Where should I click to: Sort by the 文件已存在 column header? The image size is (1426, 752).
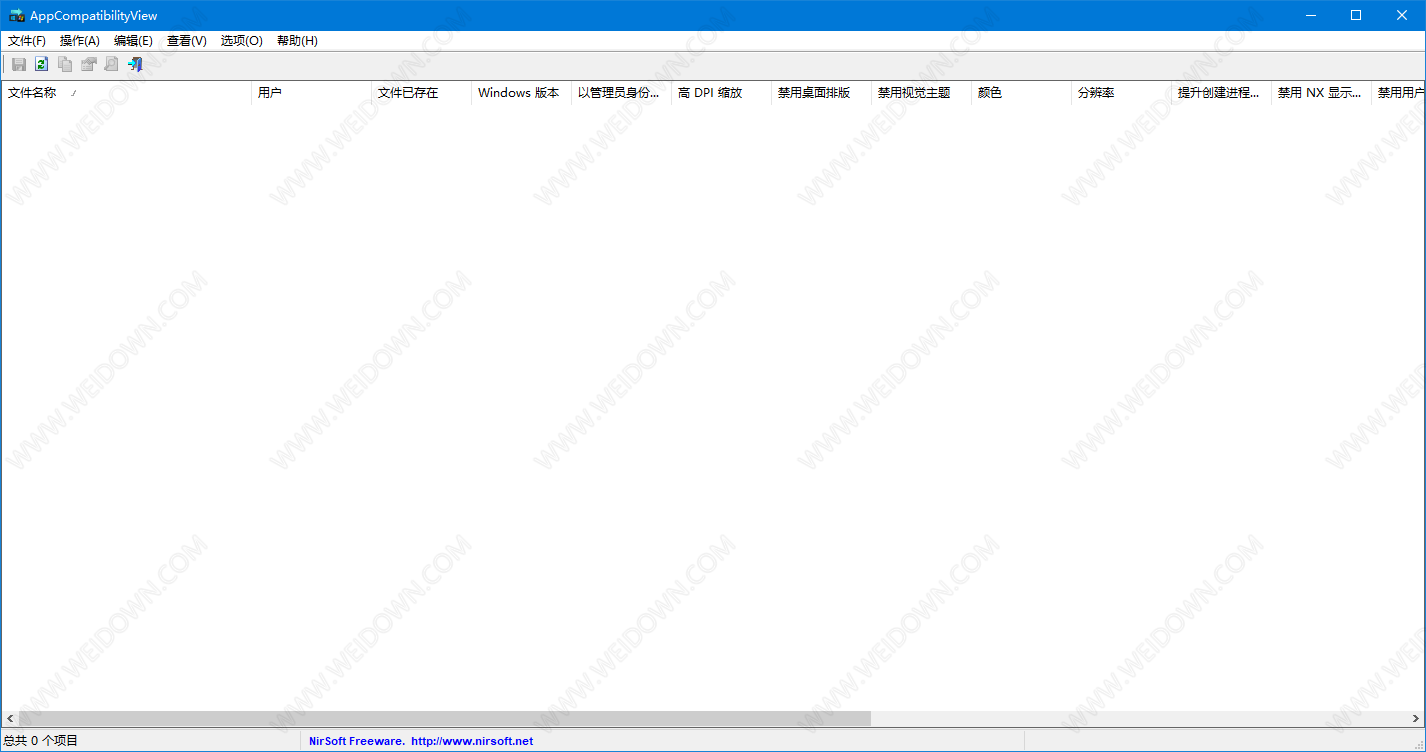pos(421,93)
